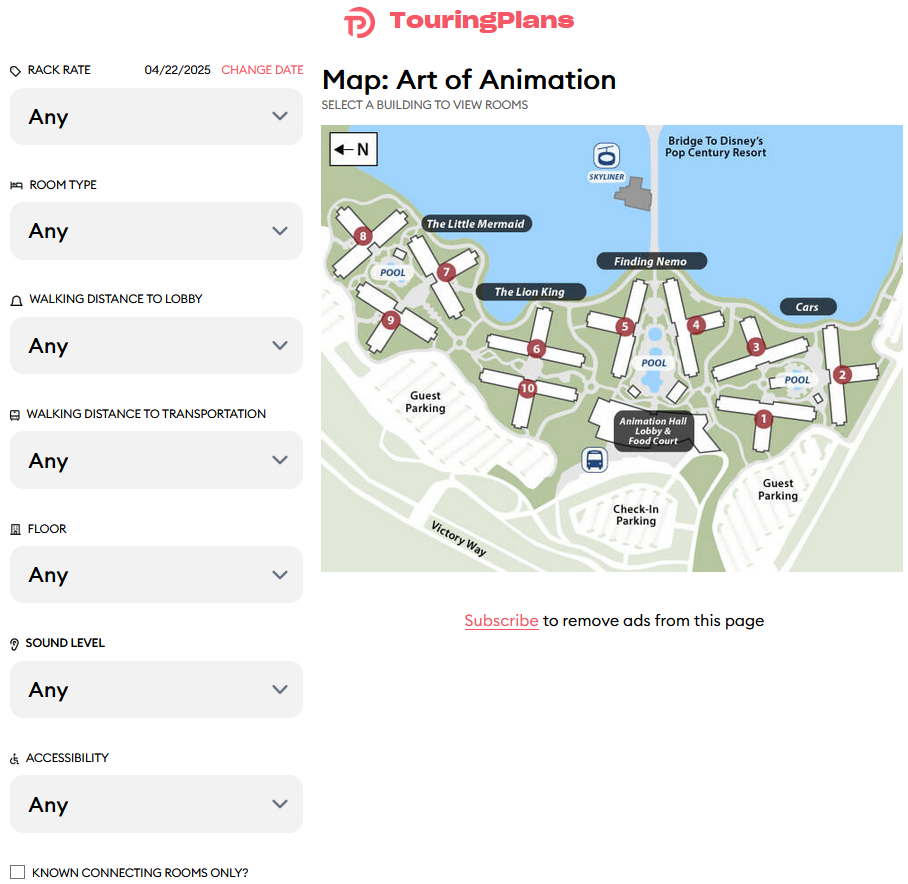Viewport: 908px width, 884px height.
Task: Click The Lion King label on map
Action: coord(530,292)
